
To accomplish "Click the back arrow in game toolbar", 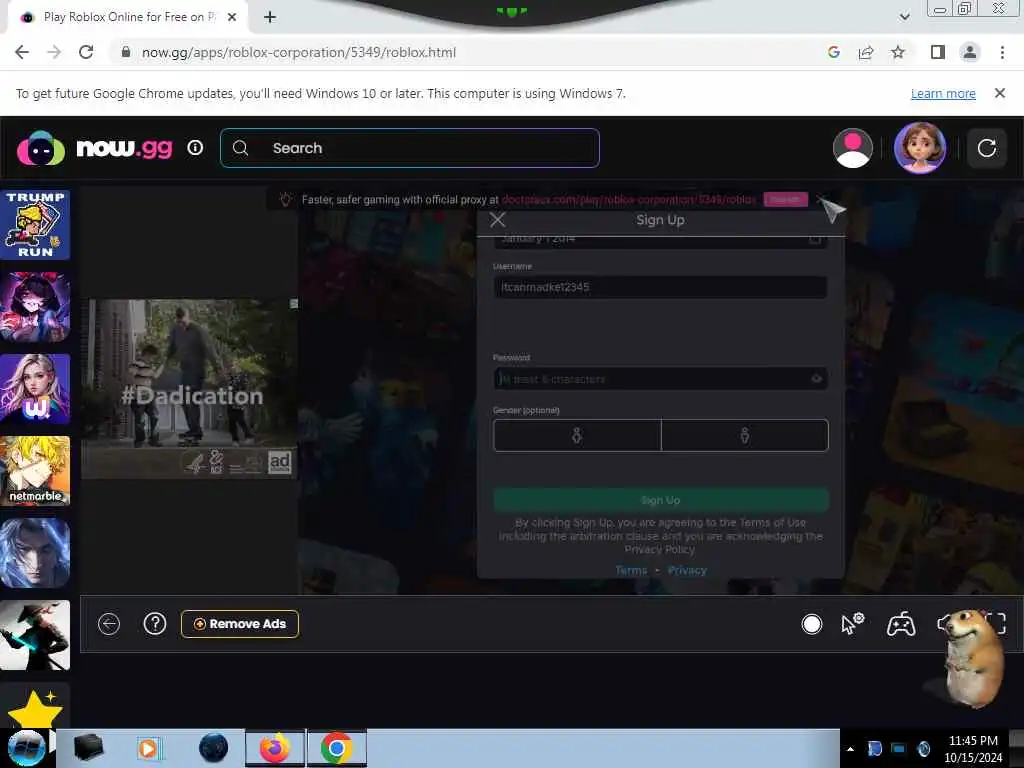I will click(x=109, y=624).
